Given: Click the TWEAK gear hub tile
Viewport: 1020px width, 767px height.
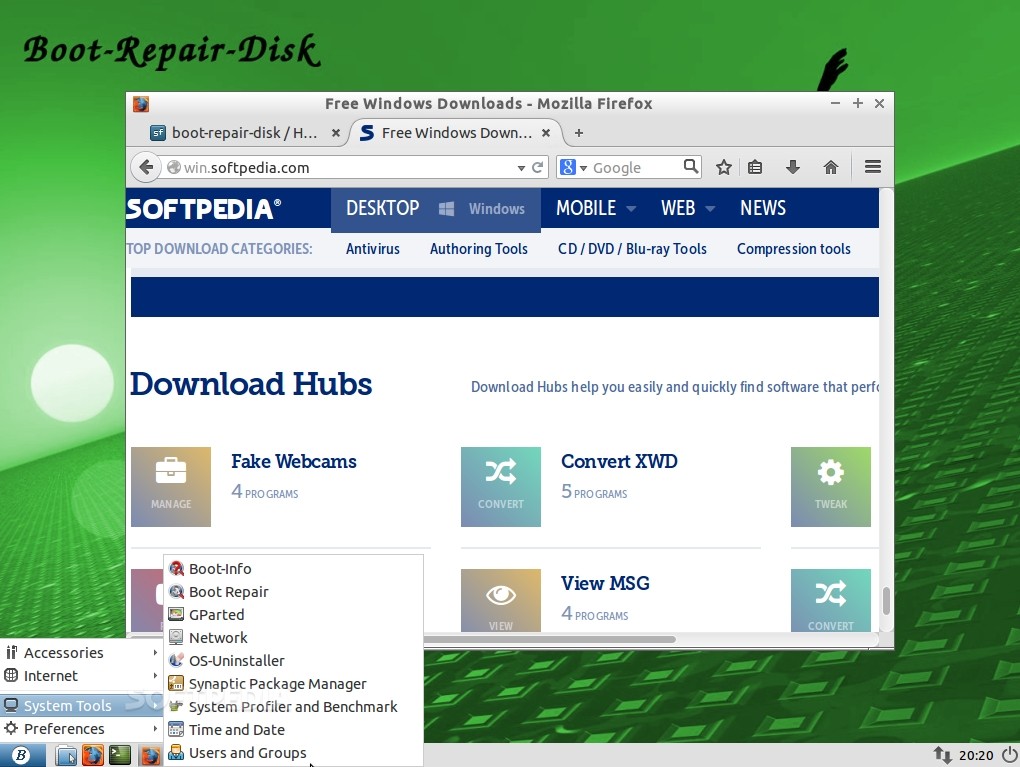Looking at the screenshot, I should point(831,487).
